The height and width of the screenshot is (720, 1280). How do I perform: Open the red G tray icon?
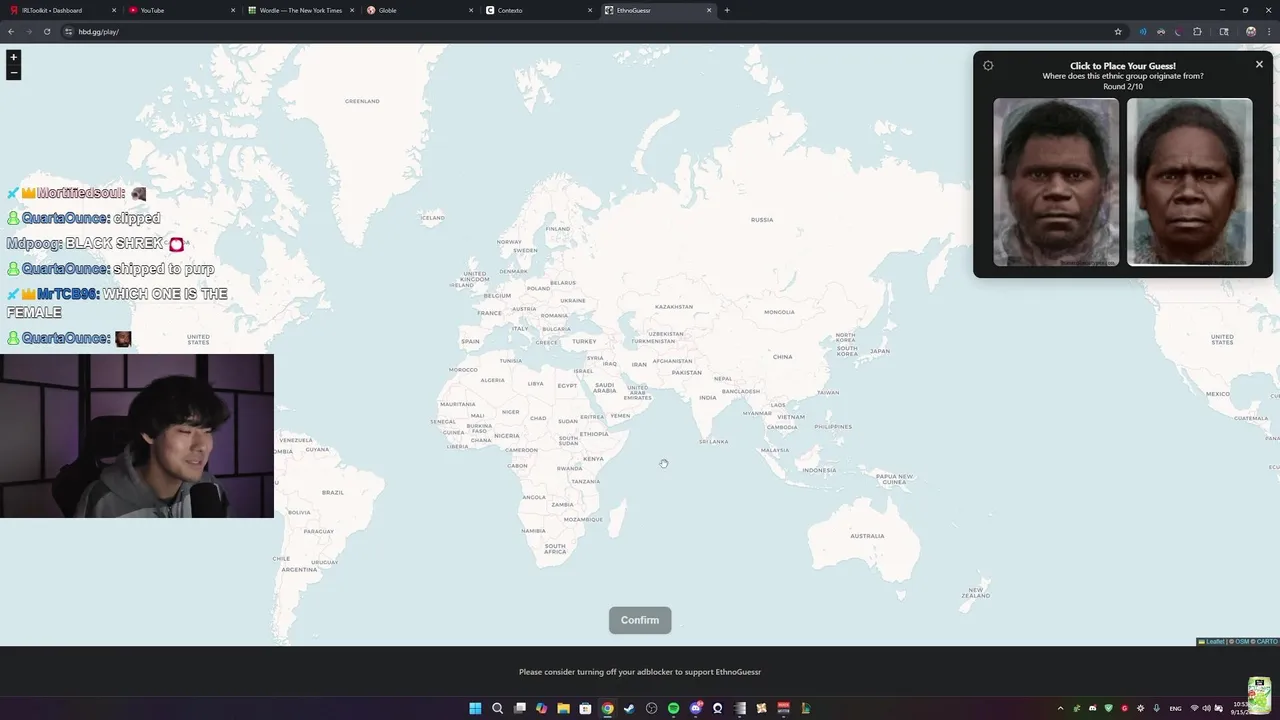click(x=1125, y=708)
